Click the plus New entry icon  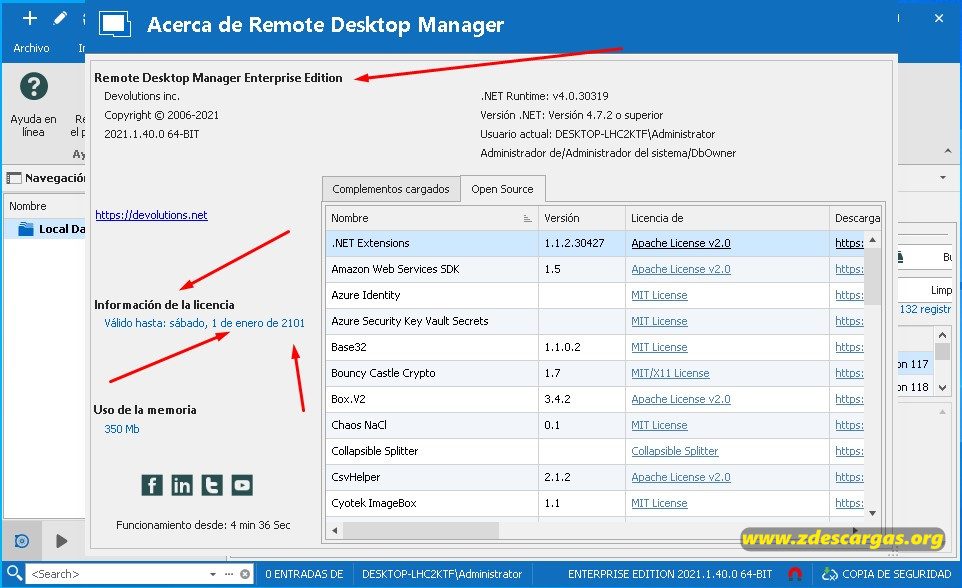(29, 18)
